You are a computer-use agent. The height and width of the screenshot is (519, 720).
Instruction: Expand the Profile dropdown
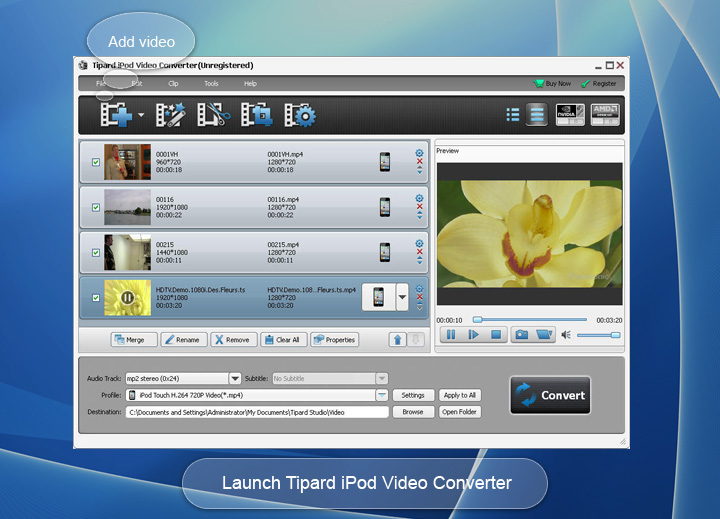[382, 395]
